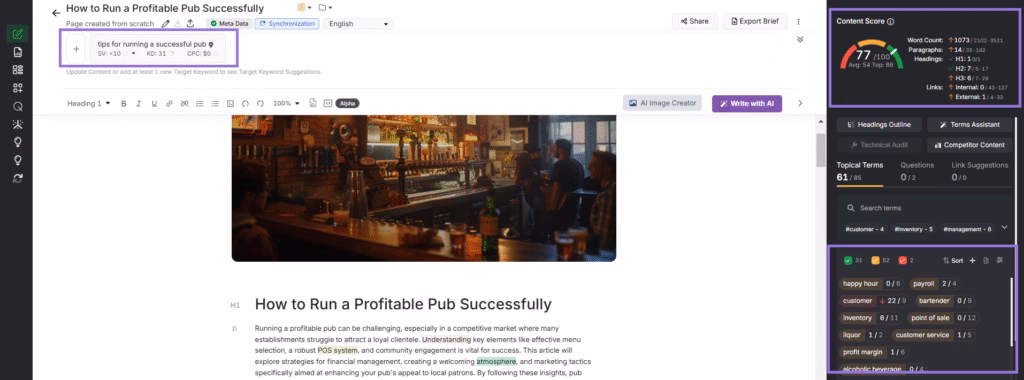Insert an image via toolbar icon
The width and height of the screenshot is (1024, 380).
(230, 103)
